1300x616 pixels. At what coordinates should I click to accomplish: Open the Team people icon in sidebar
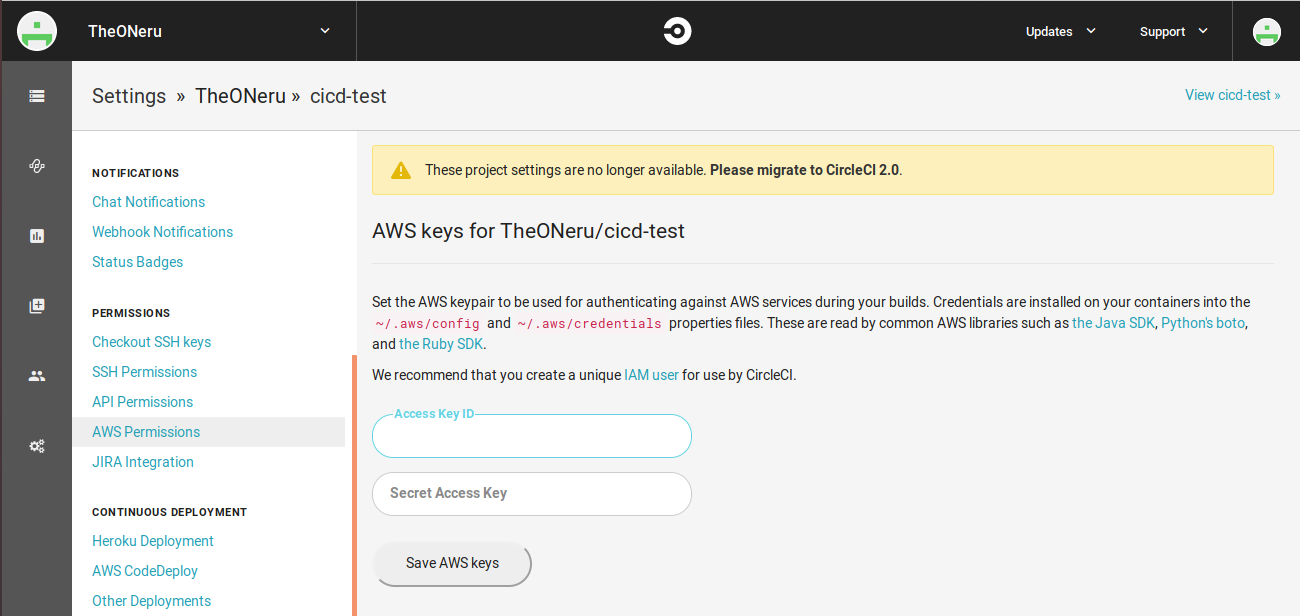tap(37, 376)
